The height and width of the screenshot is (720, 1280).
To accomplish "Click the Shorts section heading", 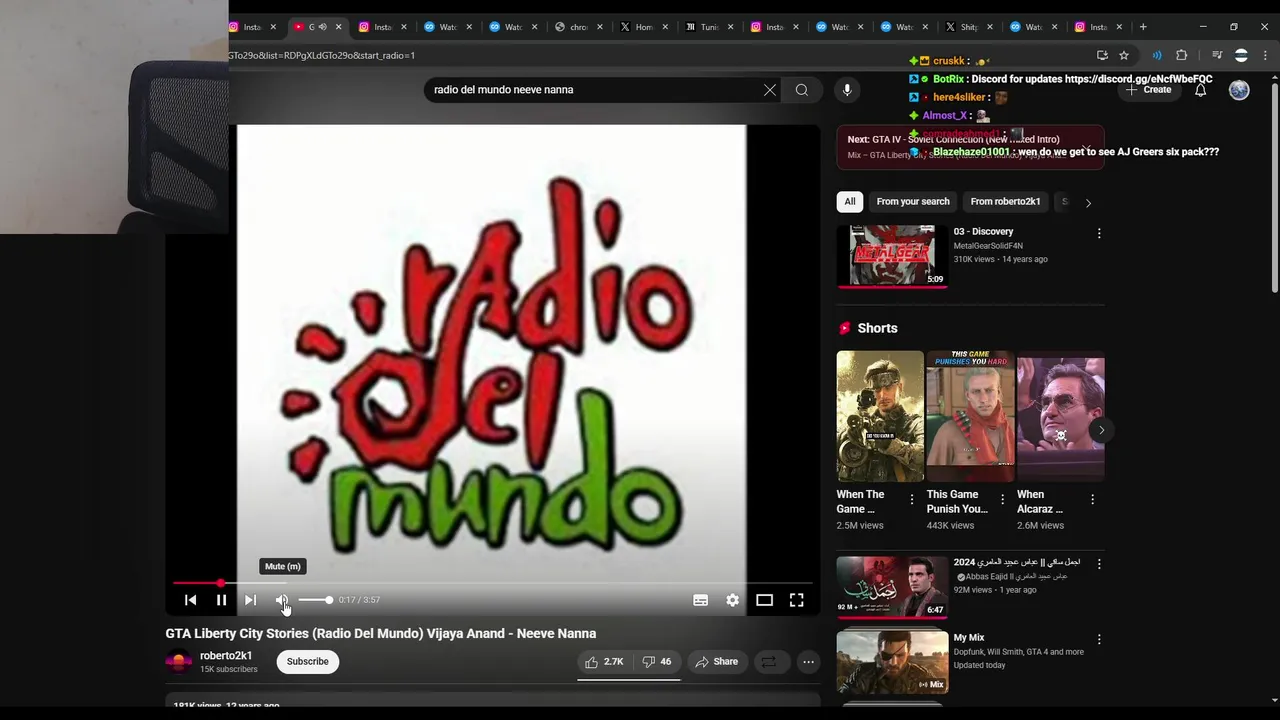I will coord(877,328).
